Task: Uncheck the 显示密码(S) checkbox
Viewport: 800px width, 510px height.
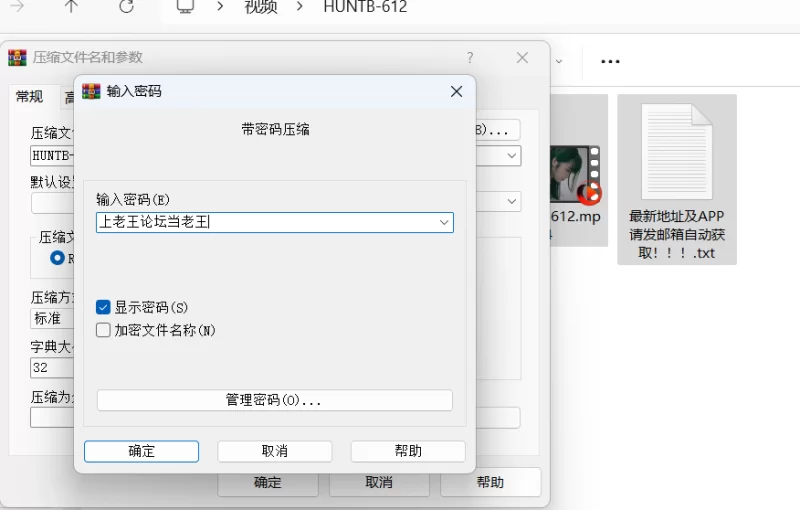Action: tap(103, 307)
